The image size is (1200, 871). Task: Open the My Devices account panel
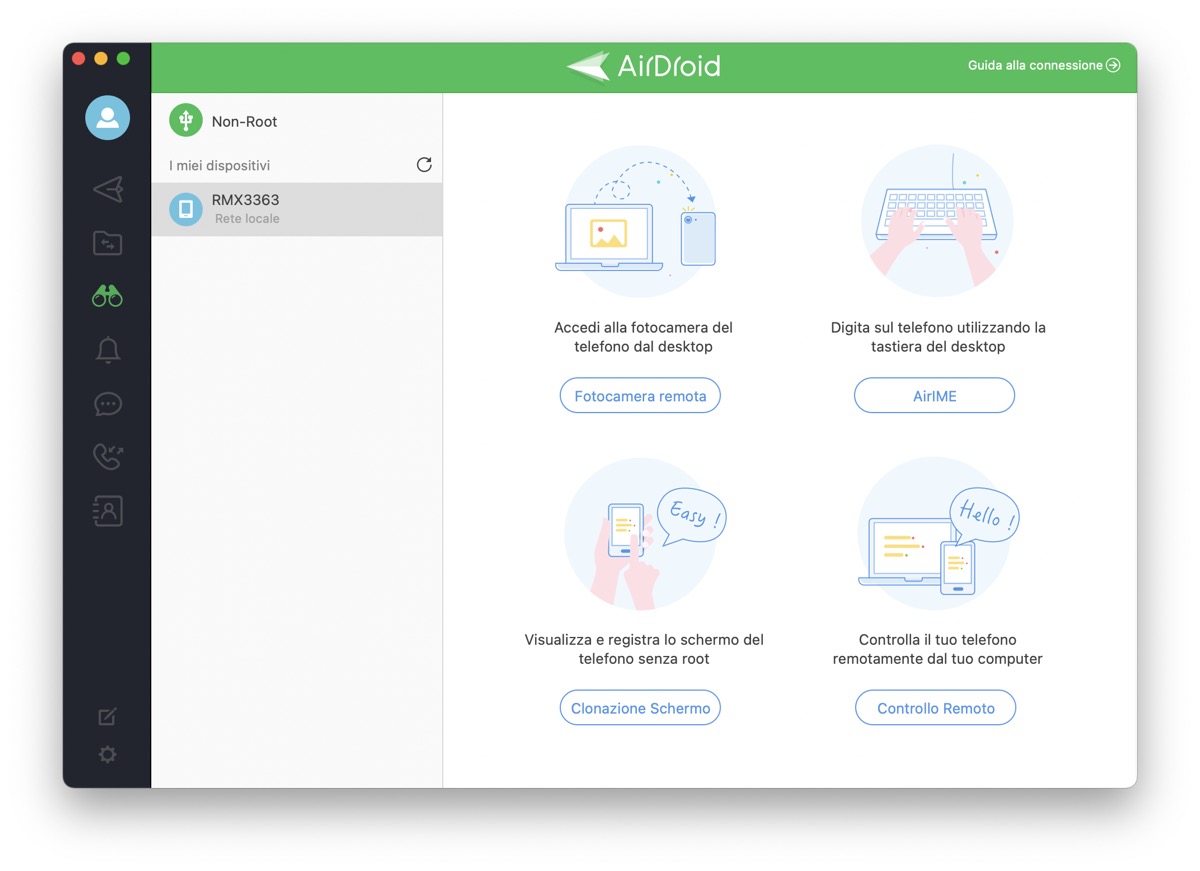point(107,117)
